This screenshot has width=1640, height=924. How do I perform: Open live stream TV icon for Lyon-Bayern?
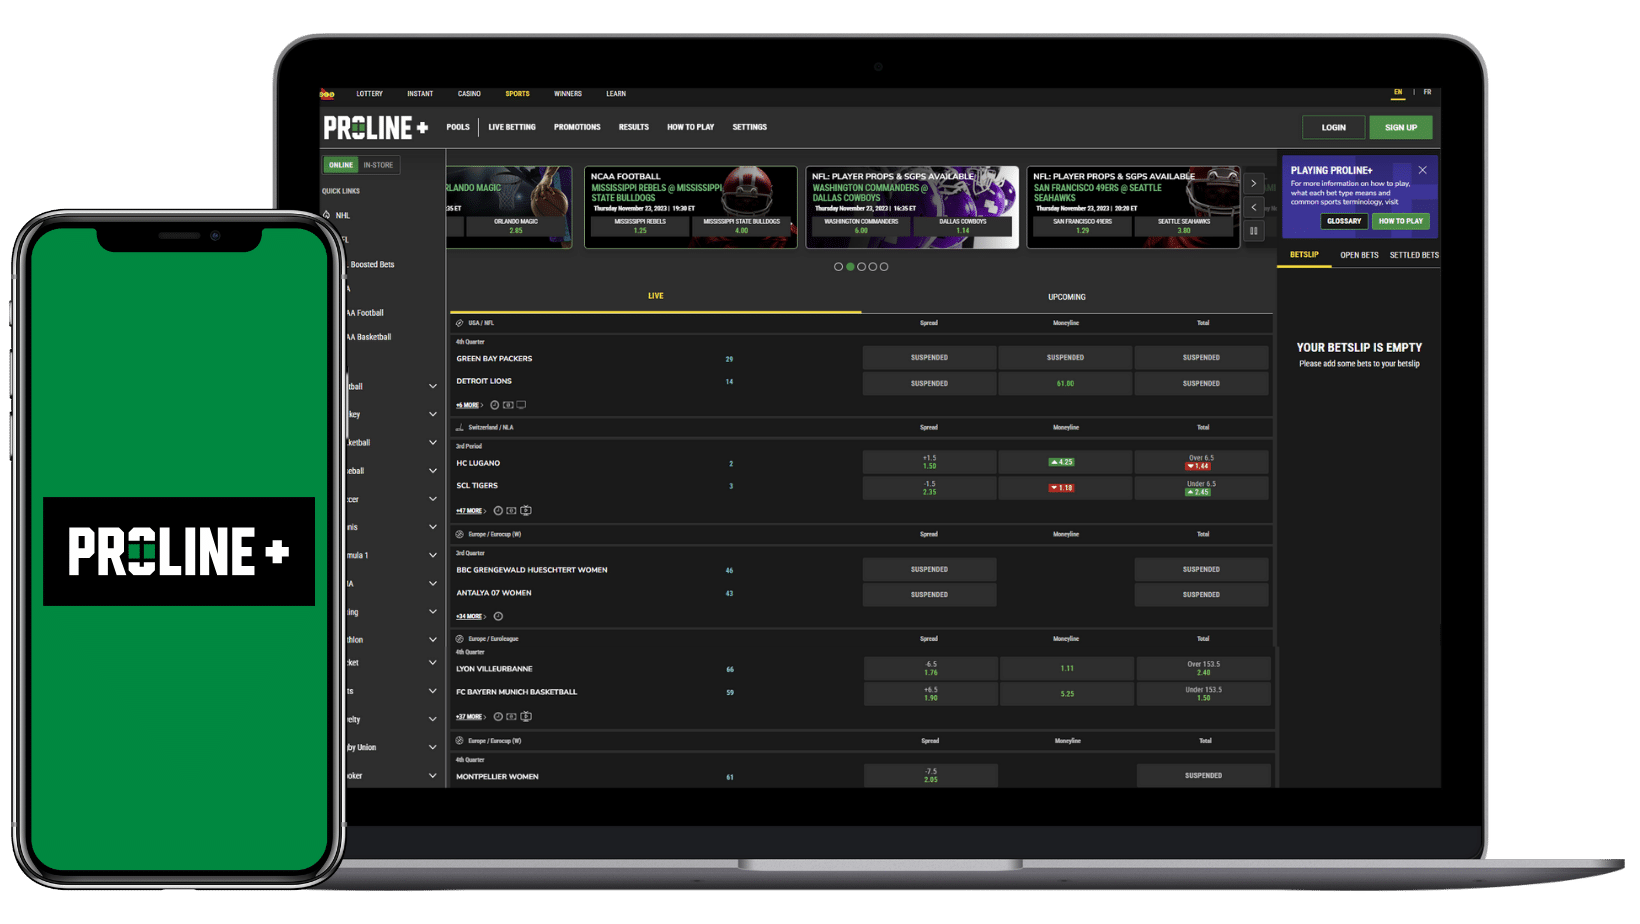[x=526, y=717]
